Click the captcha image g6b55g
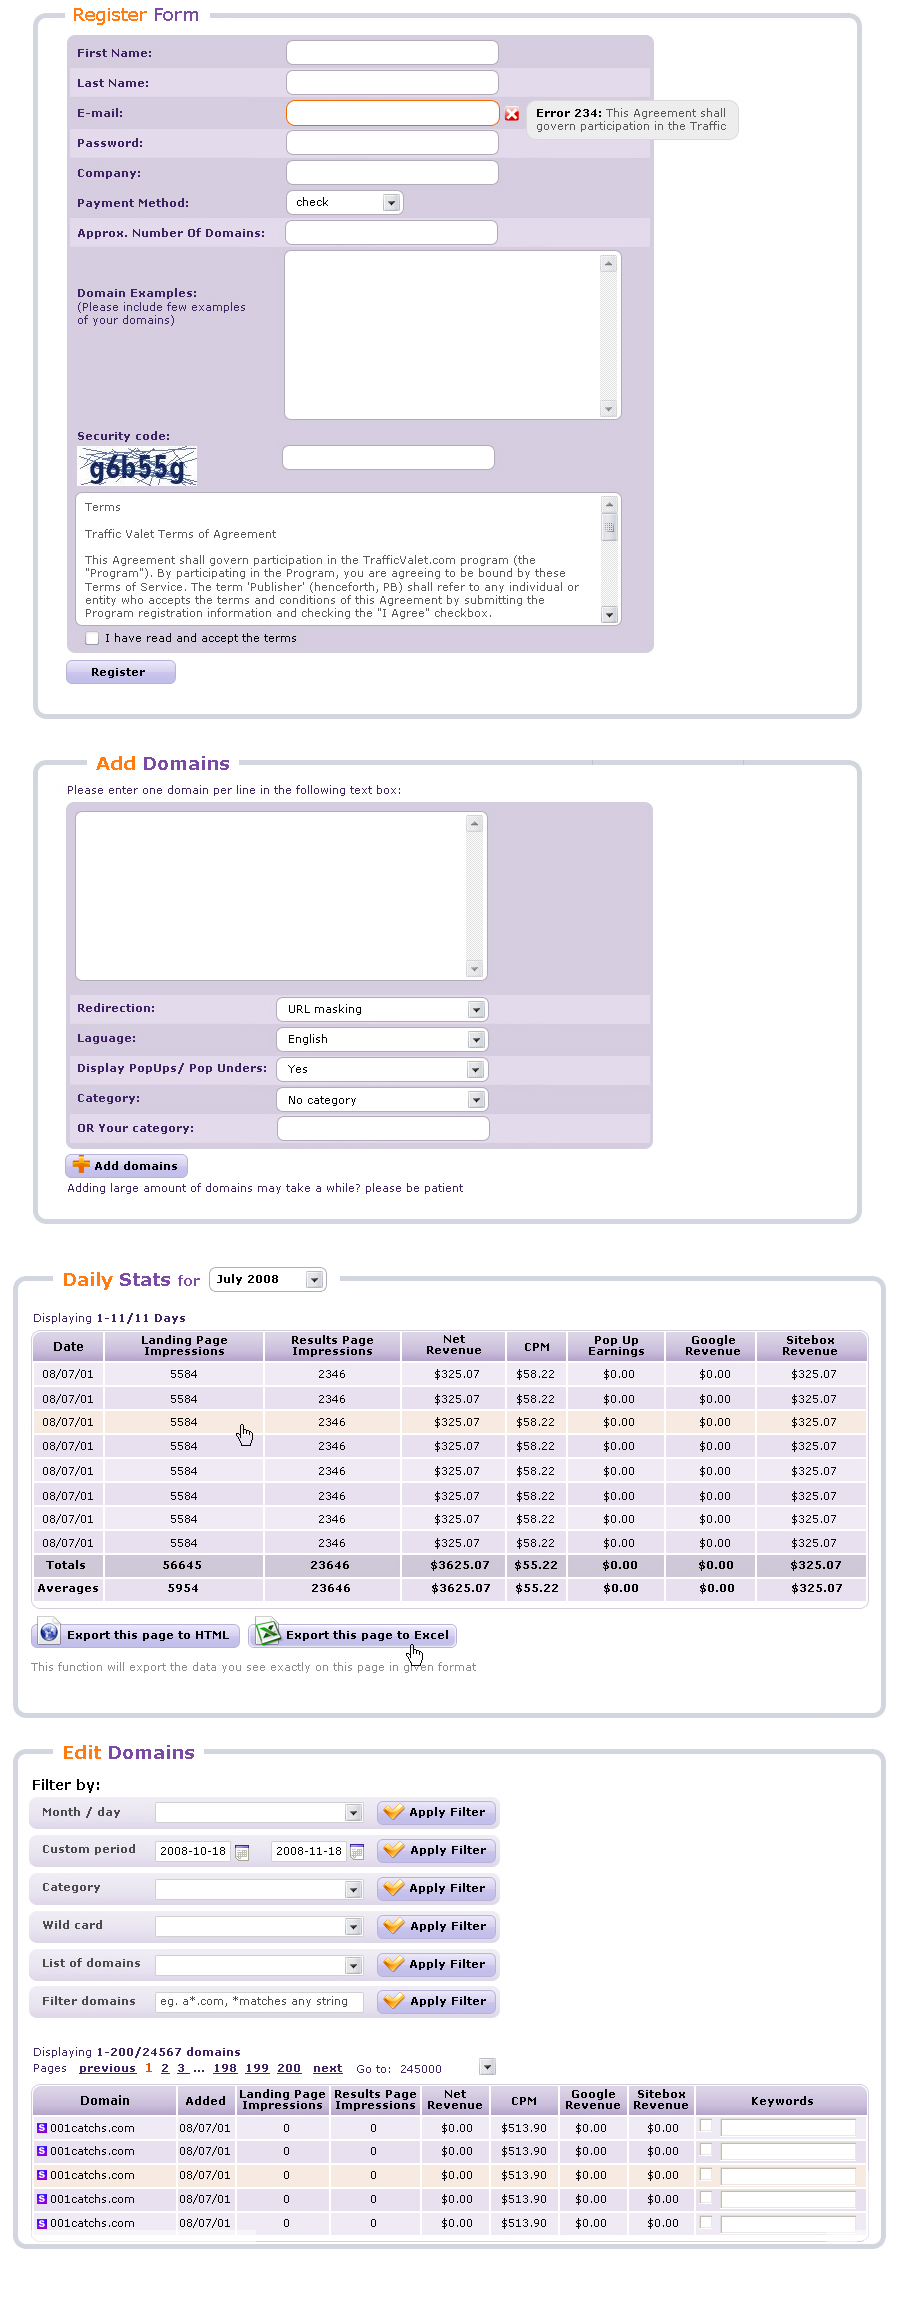The image size is (898, 2311). (x=137, y=466)
